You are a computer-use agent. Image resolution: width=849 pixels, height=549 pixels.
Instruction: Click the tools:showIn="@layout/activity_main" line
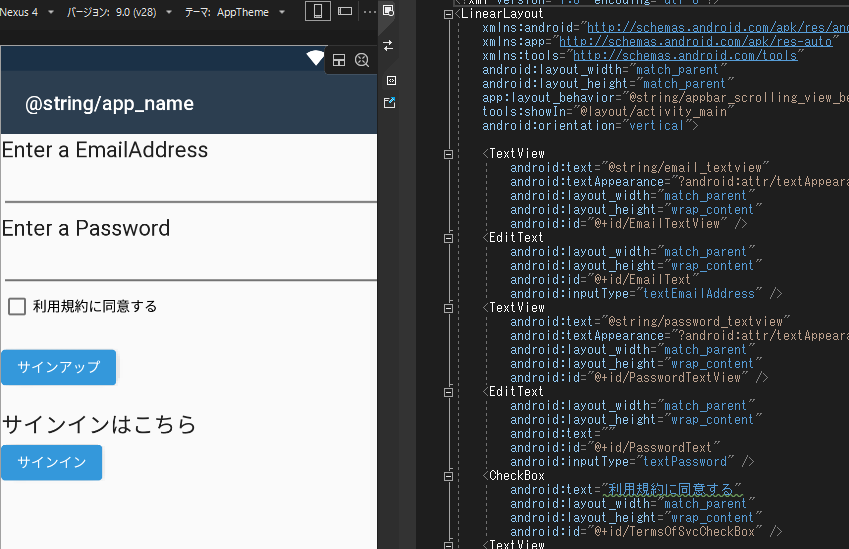[608, 112]
